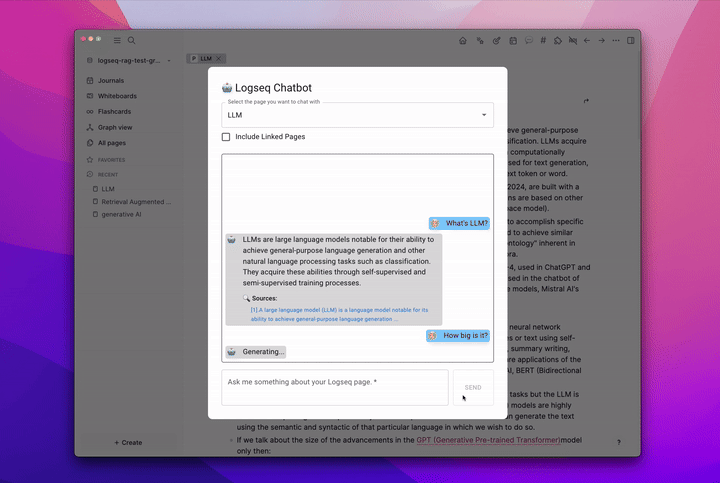Click the chatbot answer text about LLMs

[338, 261]
